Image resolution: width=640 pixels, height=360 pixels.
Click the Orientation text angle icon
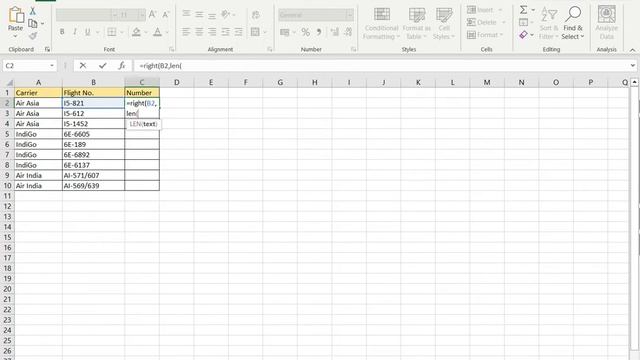click(226, 15)
